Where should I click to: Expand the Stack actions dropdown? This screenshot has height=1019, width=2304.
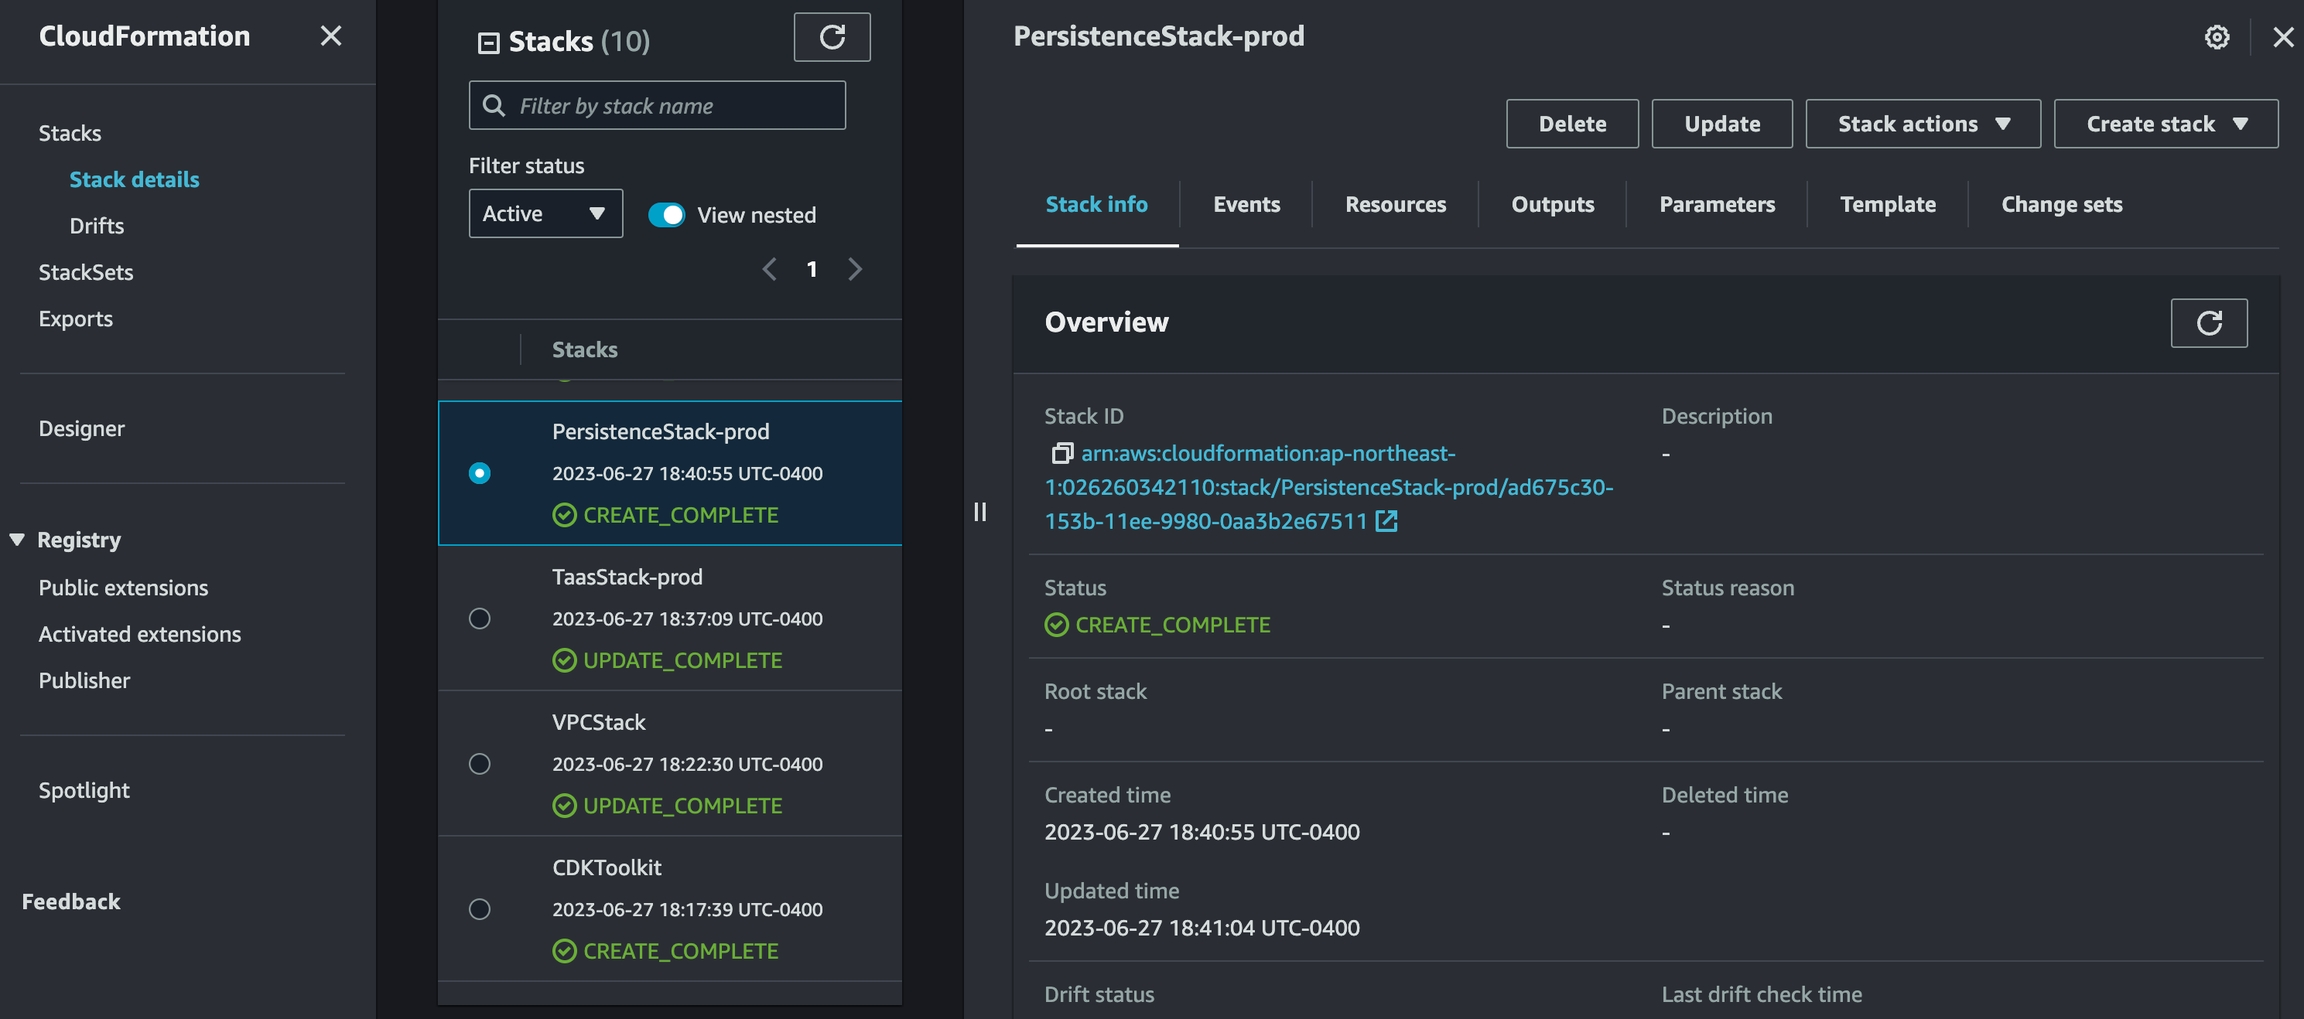coord(1922,124)
